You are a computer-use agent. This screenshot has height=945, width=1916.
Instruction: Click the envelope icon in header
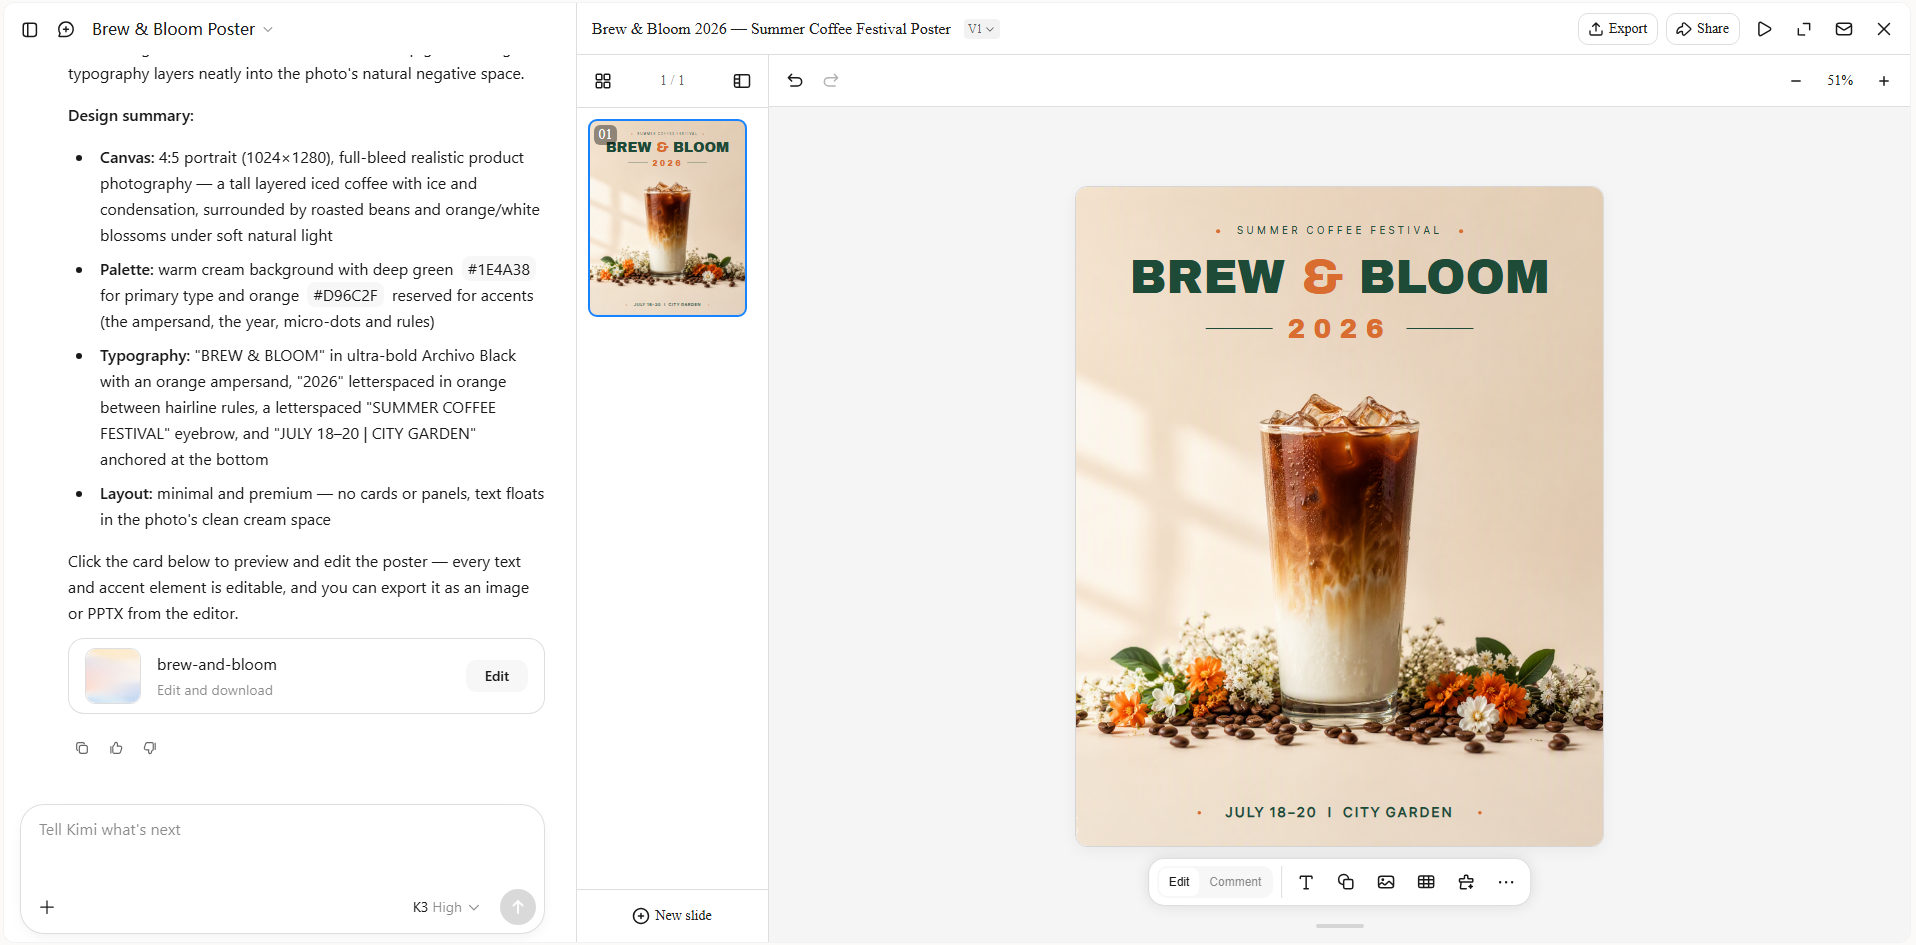pyautogui.click(x=1844, y=29)
